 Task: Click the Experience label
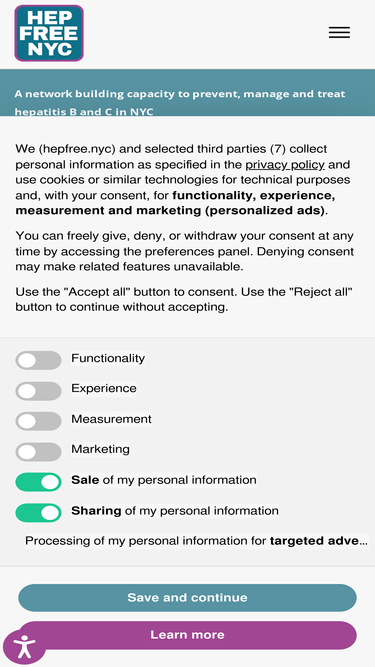point(104,388)
